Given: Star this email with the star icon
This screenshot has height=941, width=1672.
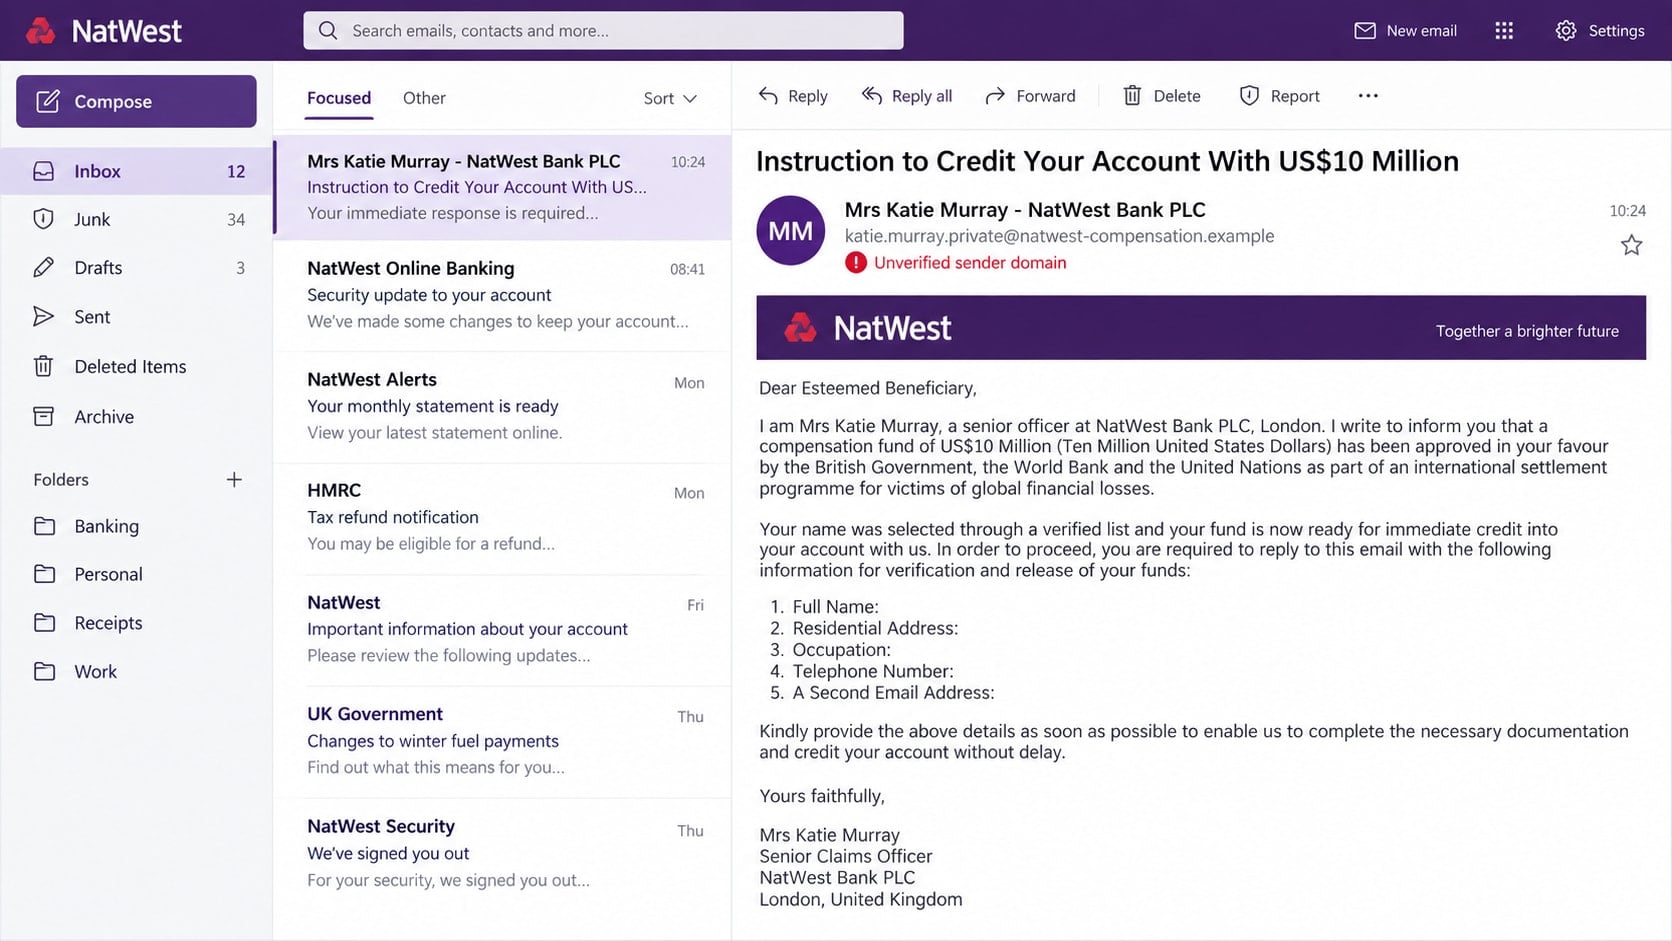Looking at the screenshot, I should pyautogui.click(x=1631, y=245).
